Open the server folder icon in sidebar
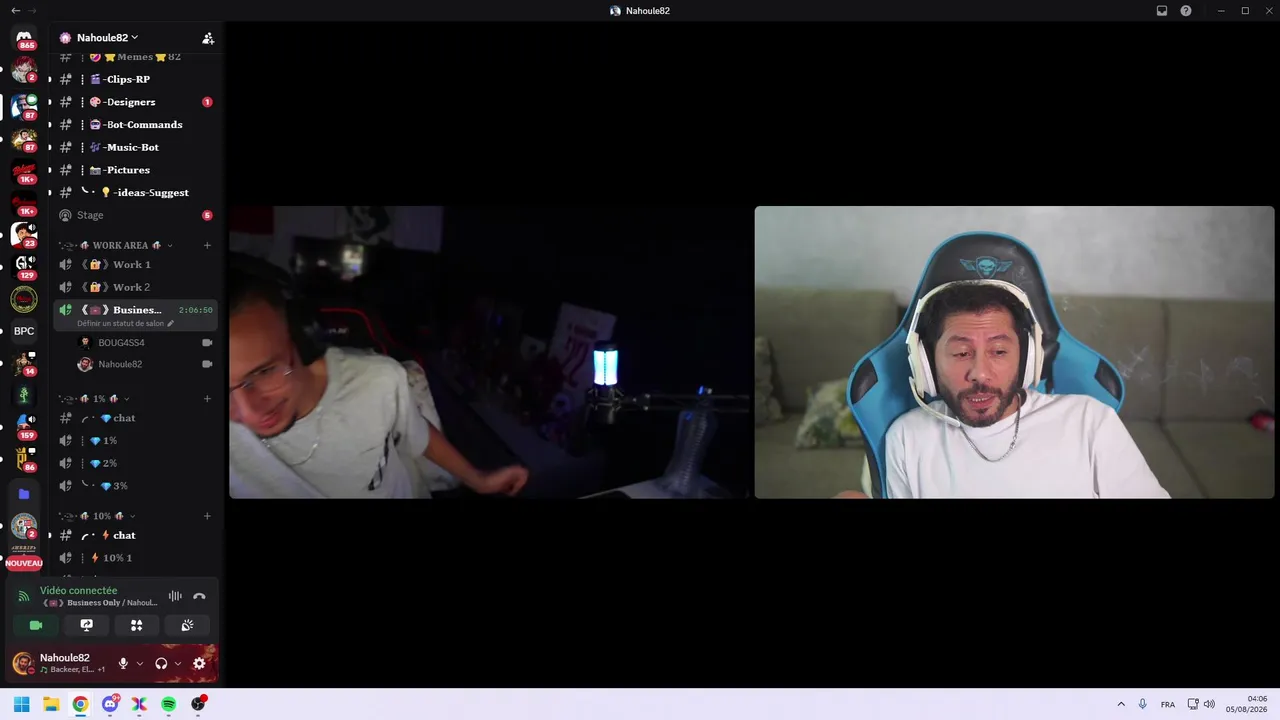 coord(24,494)
